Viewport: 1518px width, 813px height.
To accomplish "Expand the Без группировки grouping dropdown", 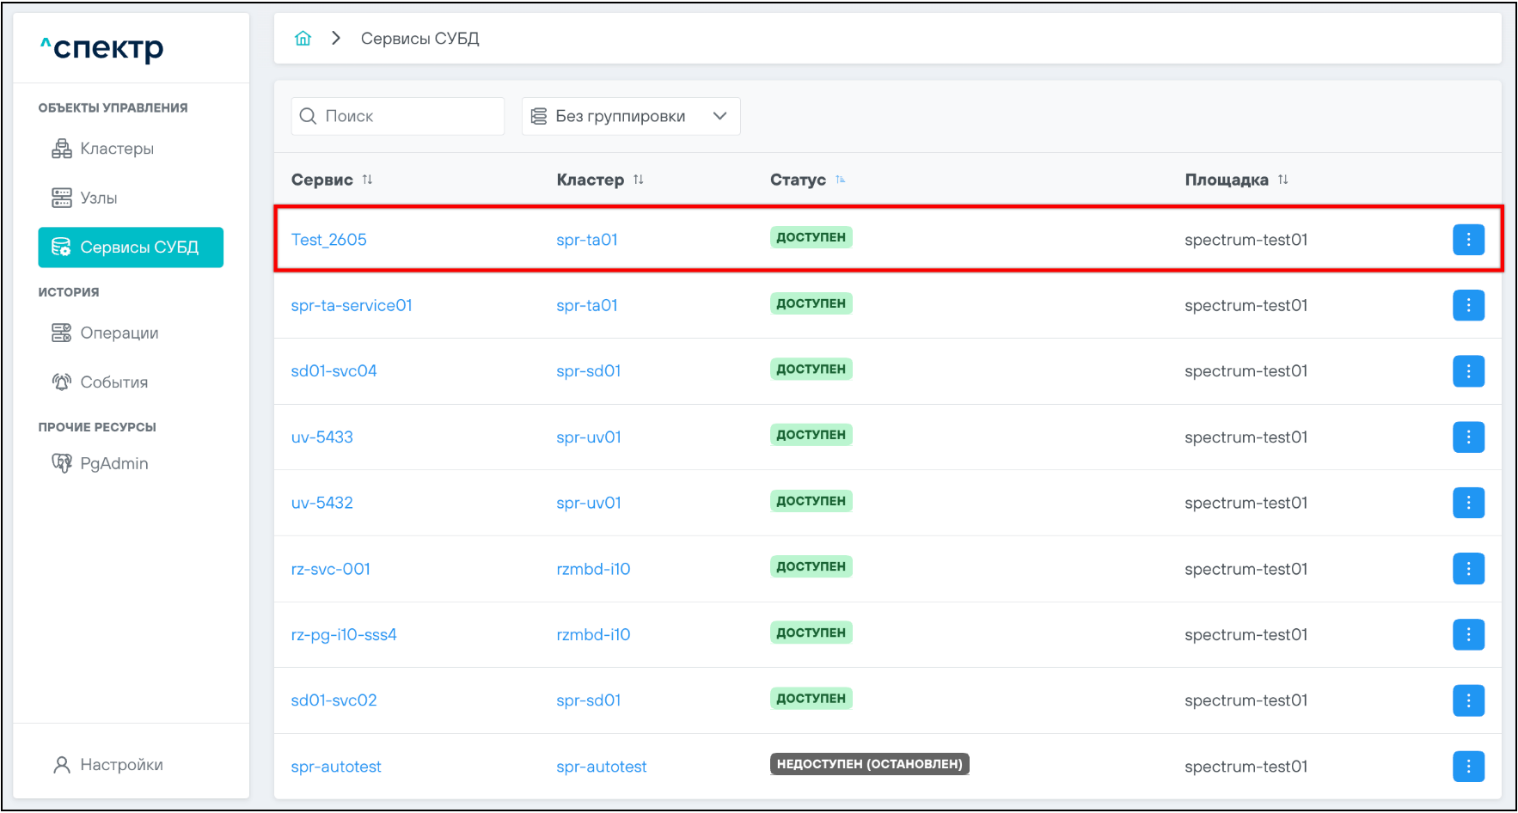I will tap(630, 116).
